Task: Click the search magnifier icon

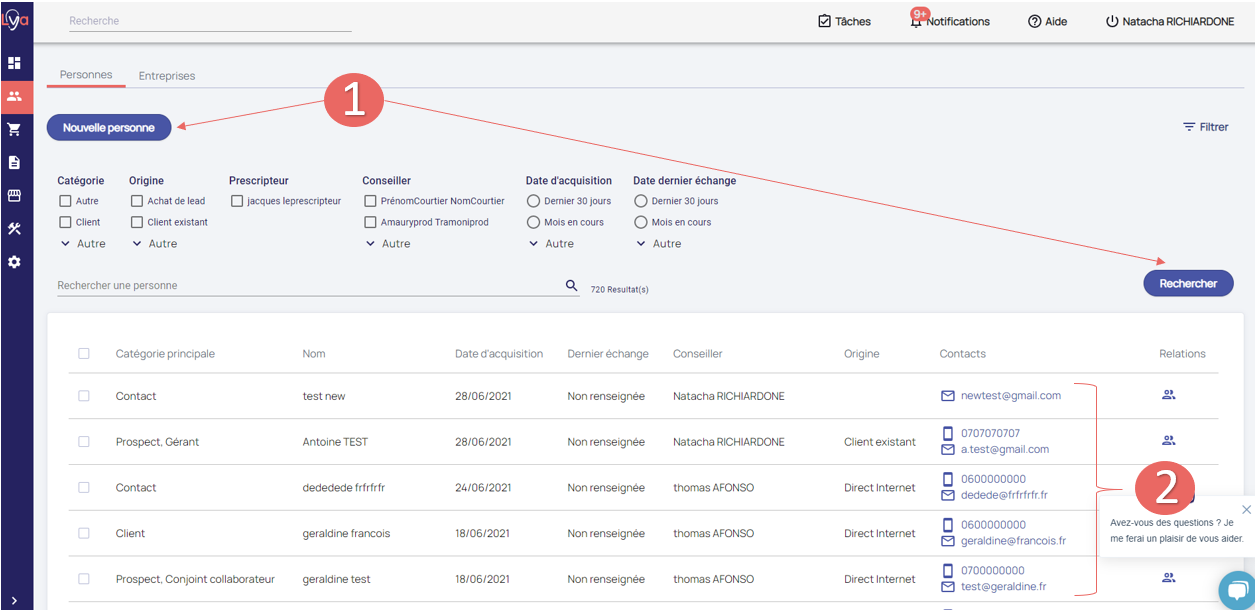Action: coord(572,286)
